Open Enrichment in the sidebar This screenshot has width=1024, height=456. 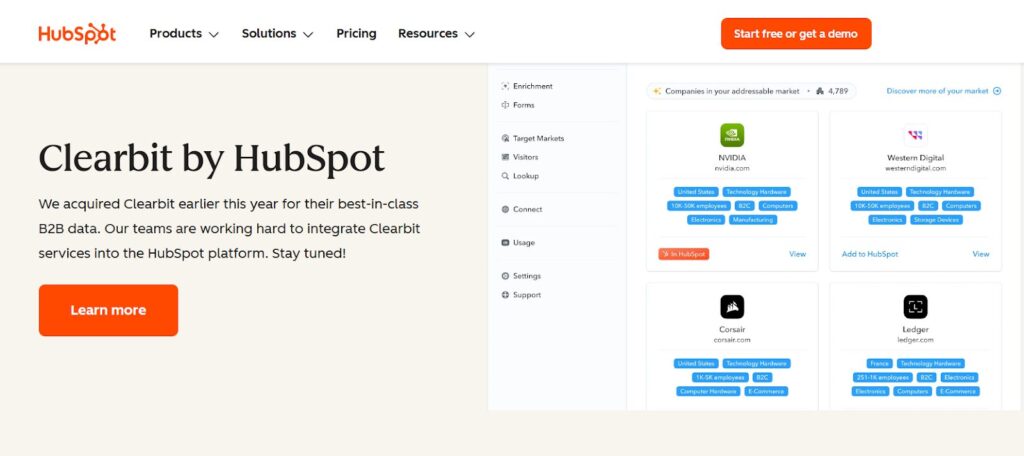[x=532, y=86]
